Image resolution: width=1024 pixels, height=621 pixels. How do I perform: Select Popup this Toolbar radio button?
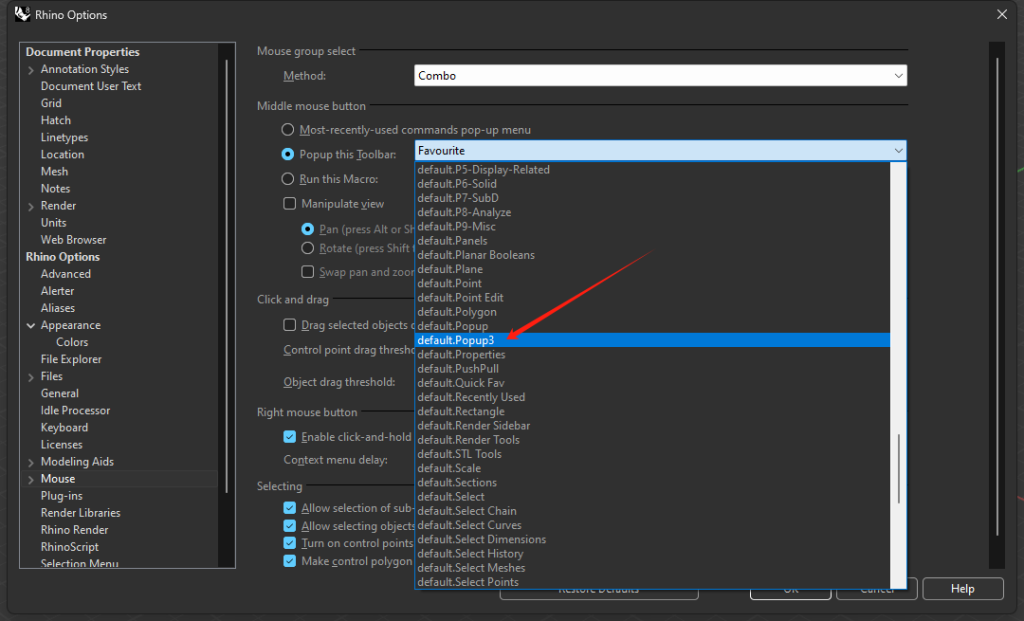pyautogui.click(x=287, y=154)
